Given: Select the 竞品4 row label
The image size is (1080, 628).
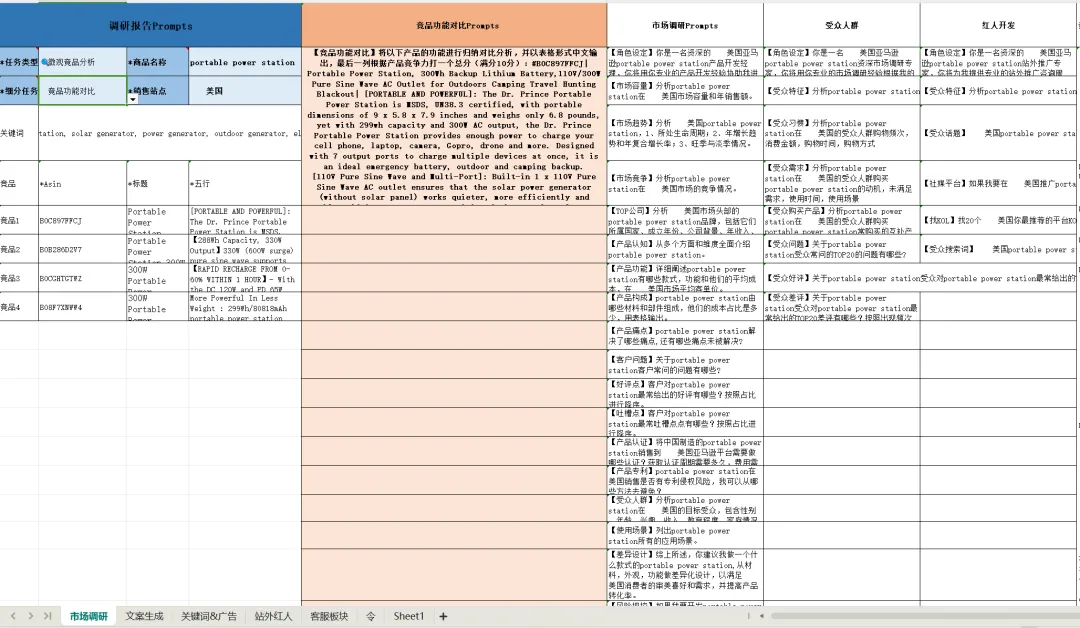Looking at the screenshot, I should pyautogui.click(x=19, y=307).
